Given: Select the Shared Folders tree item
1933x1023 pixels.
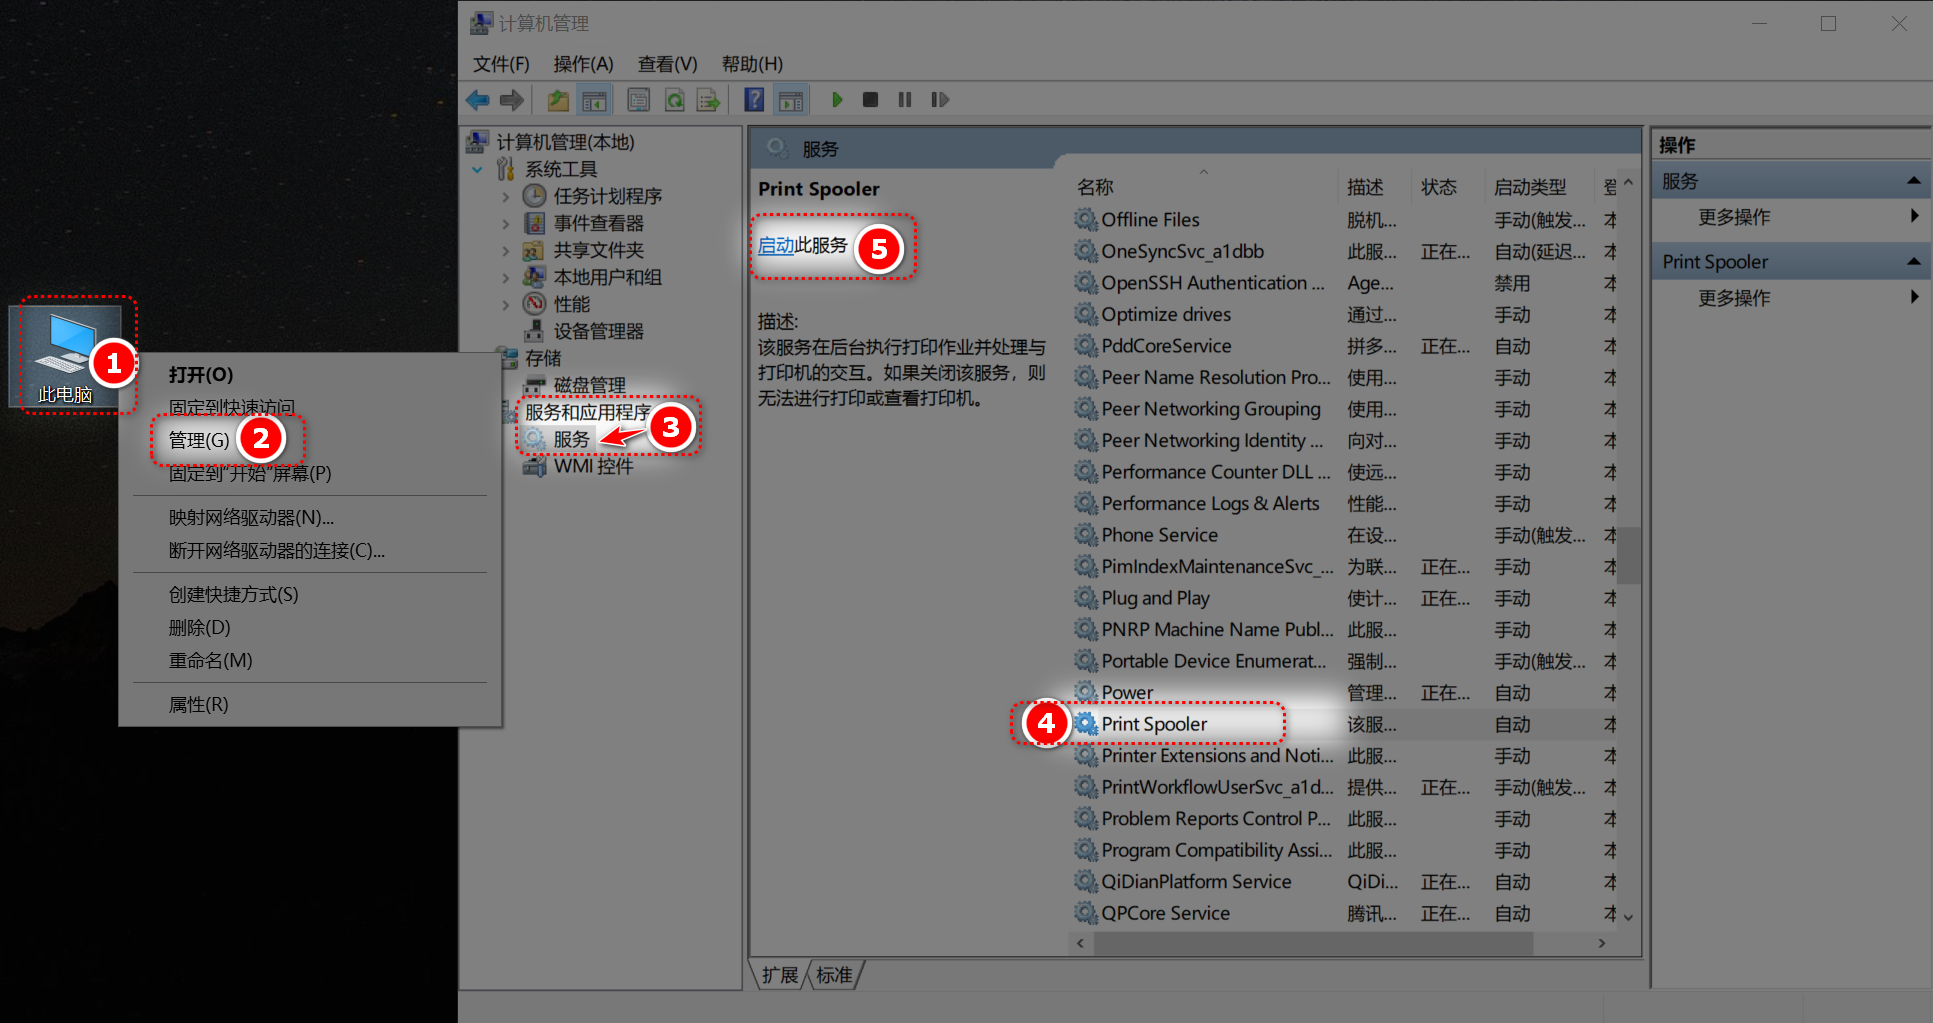Looking at the screenshot, I should point(598,250).
